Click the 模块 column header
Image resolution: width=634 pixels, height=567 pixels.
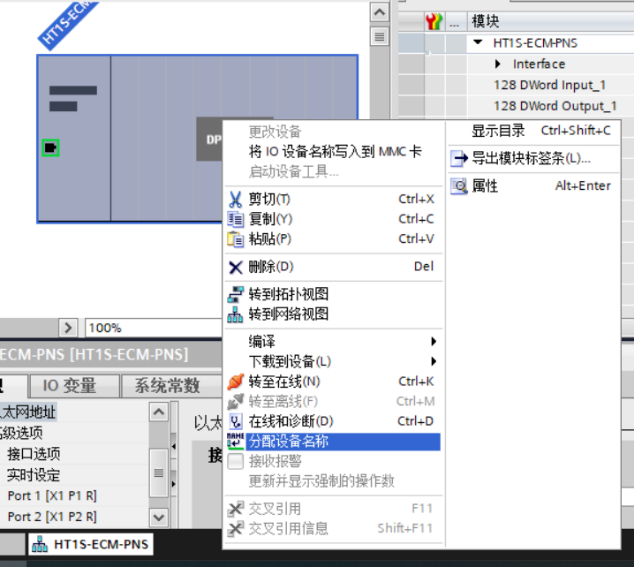click(x=551, y=21)
